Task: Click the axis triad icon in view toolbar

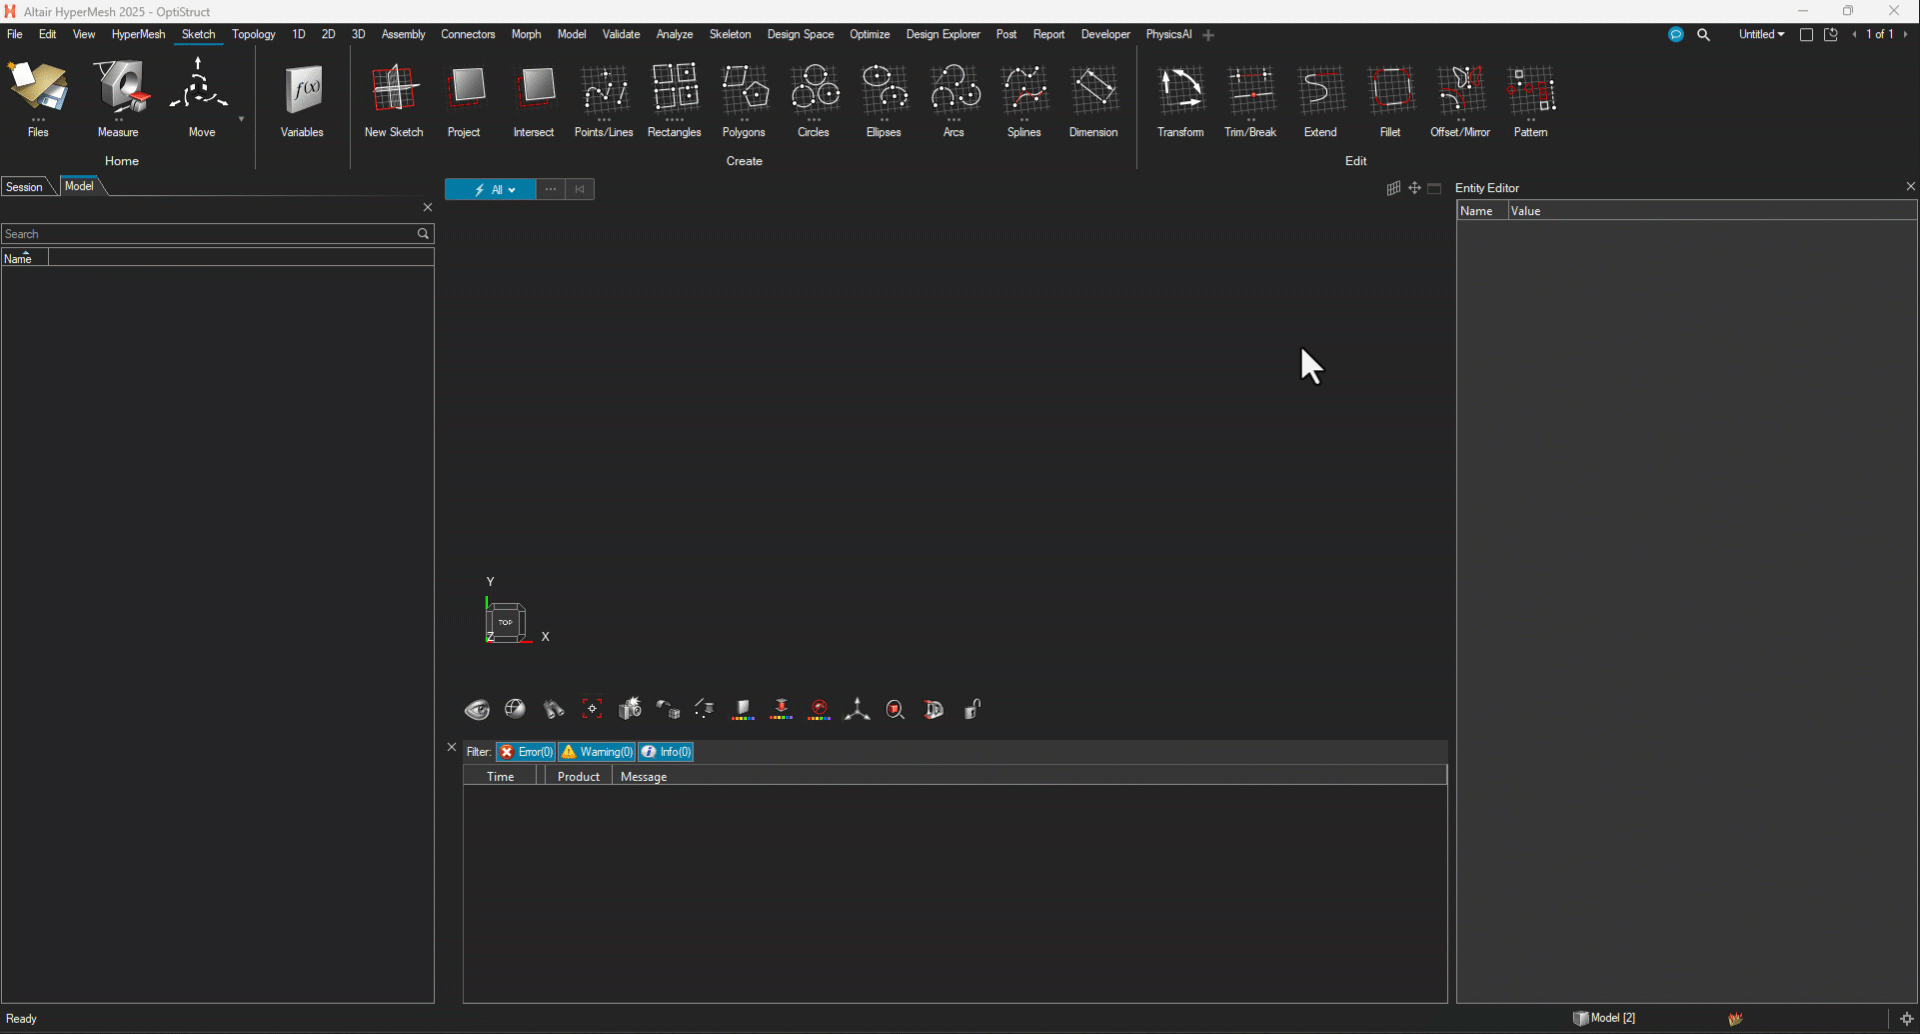Action: [857, 709]
